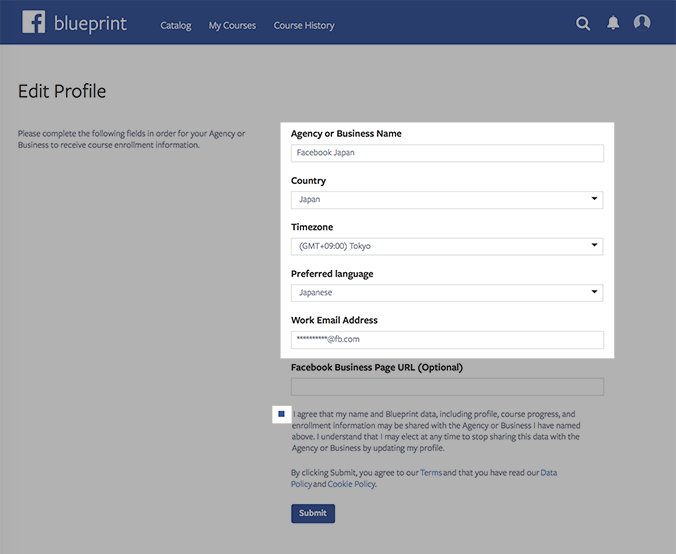Click the Facebook logo icon
Viewport: 676px width, 554px height.
[34, 22]
